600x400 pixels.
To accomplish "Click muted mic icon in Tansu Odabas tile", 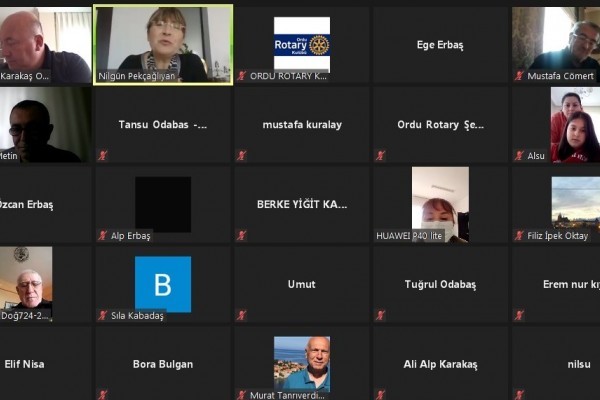I will click(103, 155).
